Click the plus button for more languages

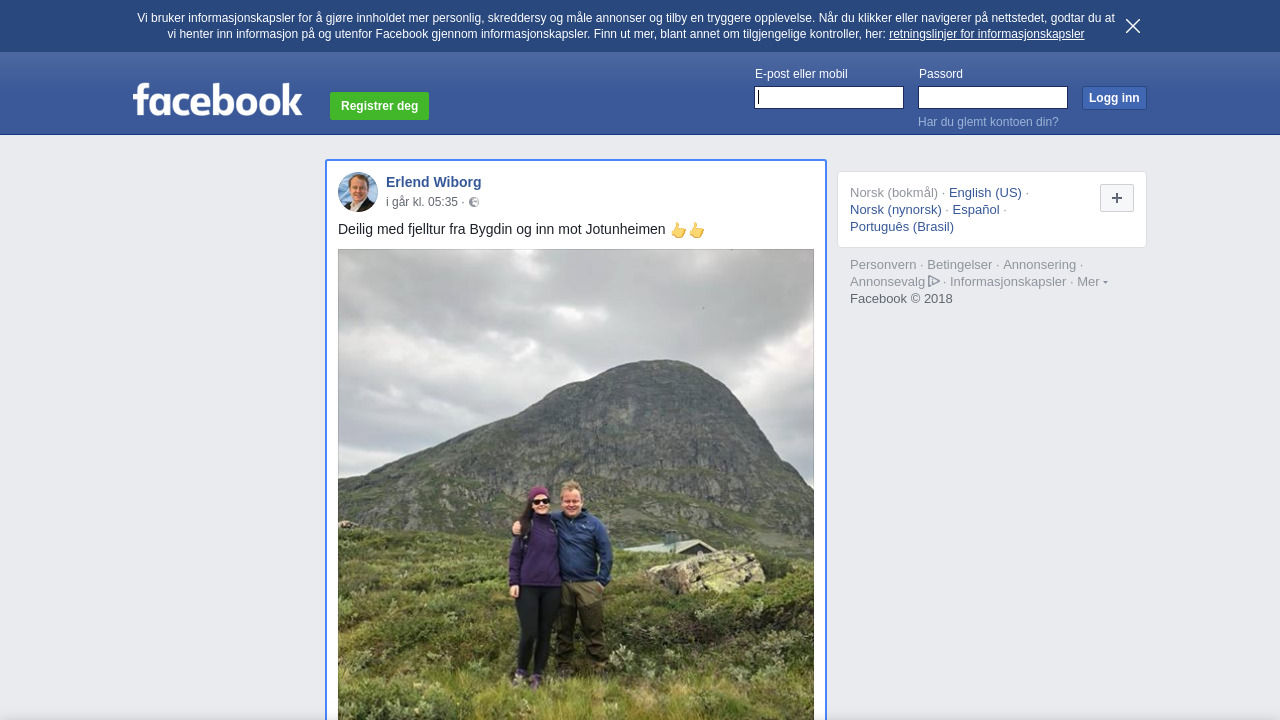(1117, 198)
